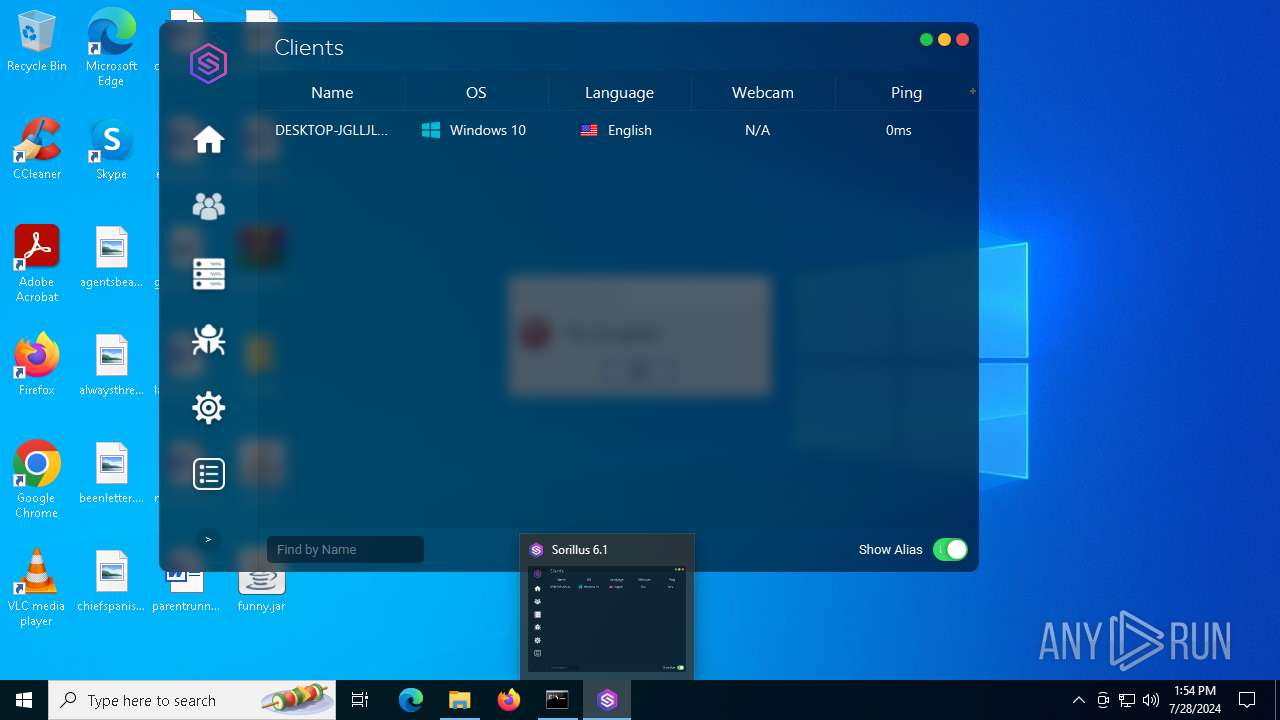Screen dimensions: 1280x720
Task: Toggle the Show Alias switch
Action: click(x=950, y=549)
